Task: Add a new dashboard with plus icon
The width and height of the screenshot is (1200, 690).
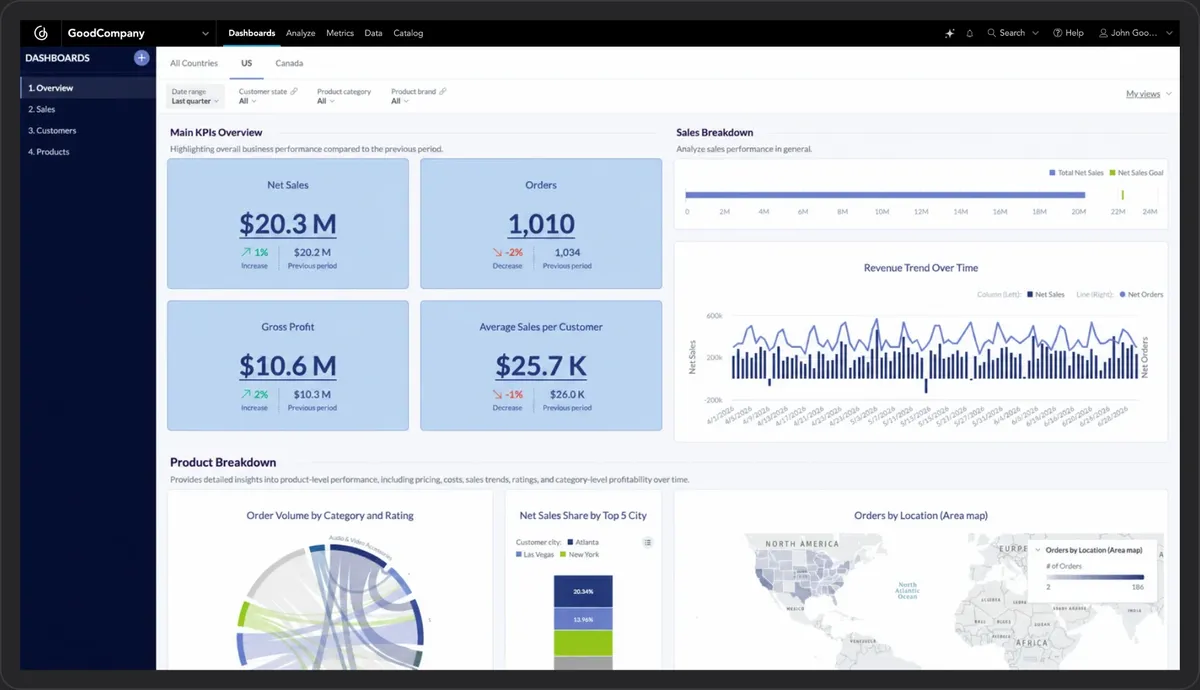Action: 141,58
